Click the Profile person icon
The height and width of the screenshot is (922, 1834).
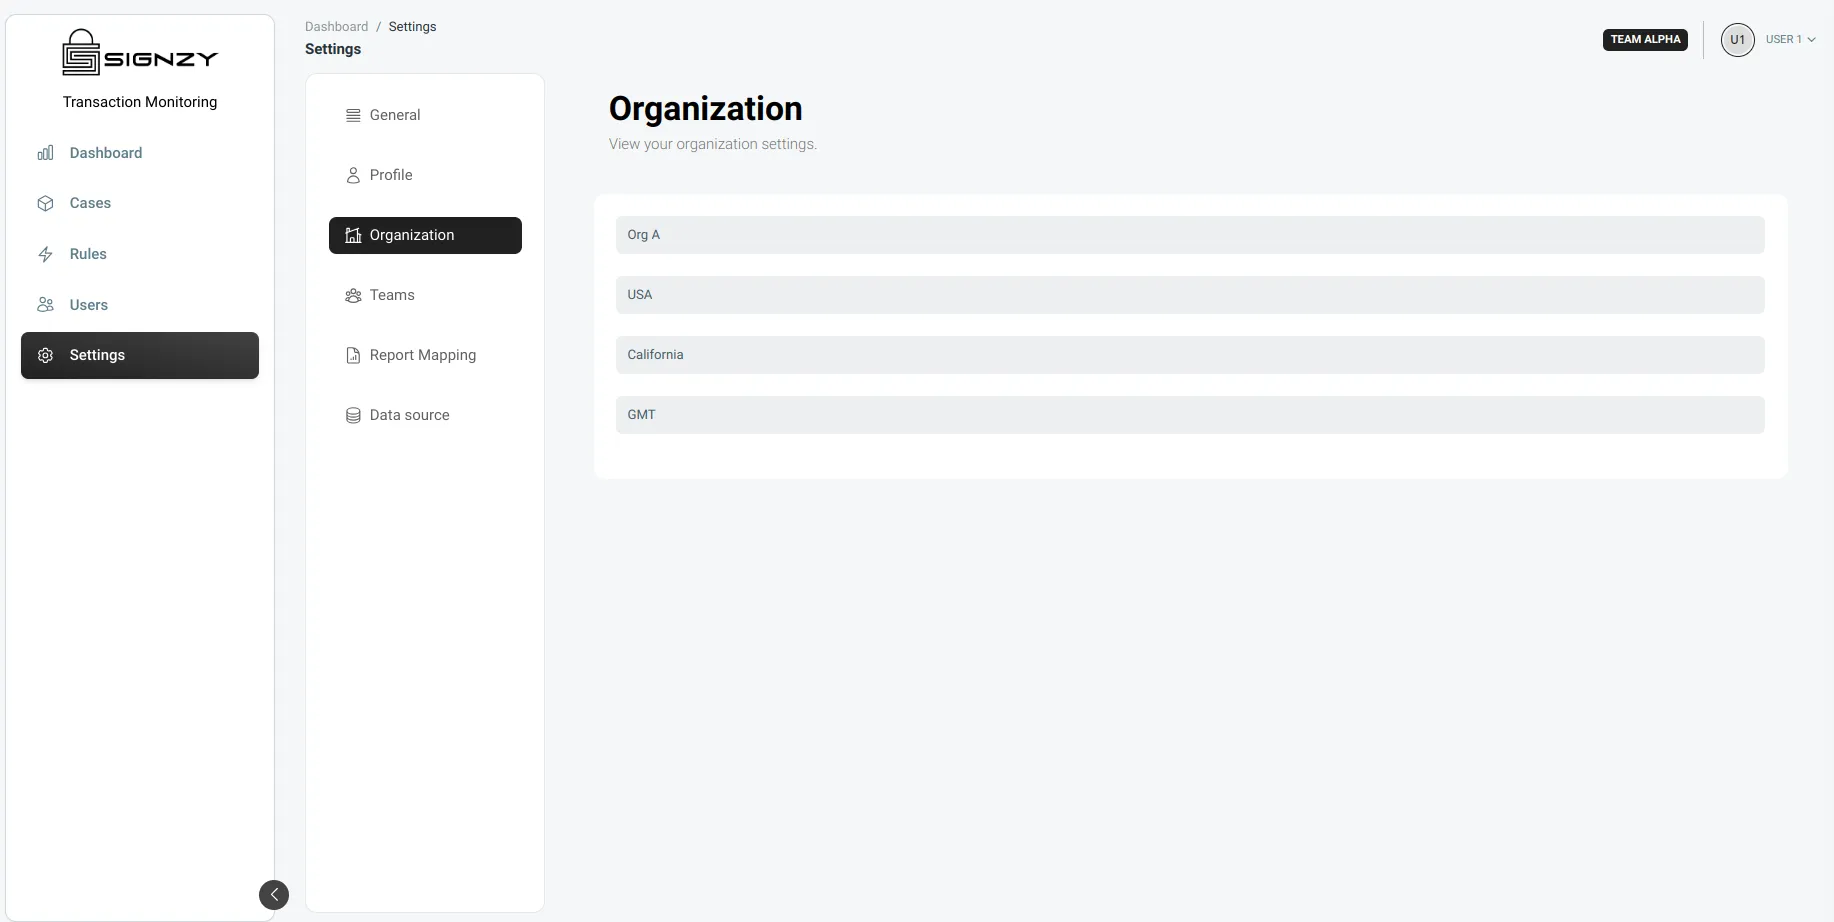353,175
